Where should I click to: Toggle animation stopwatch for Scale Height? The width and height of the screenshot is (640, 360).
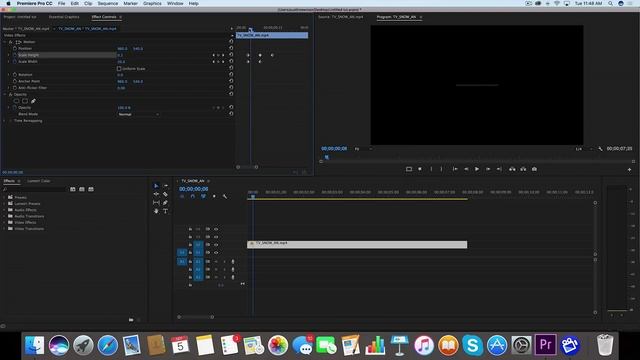click(x=15, y=55)
